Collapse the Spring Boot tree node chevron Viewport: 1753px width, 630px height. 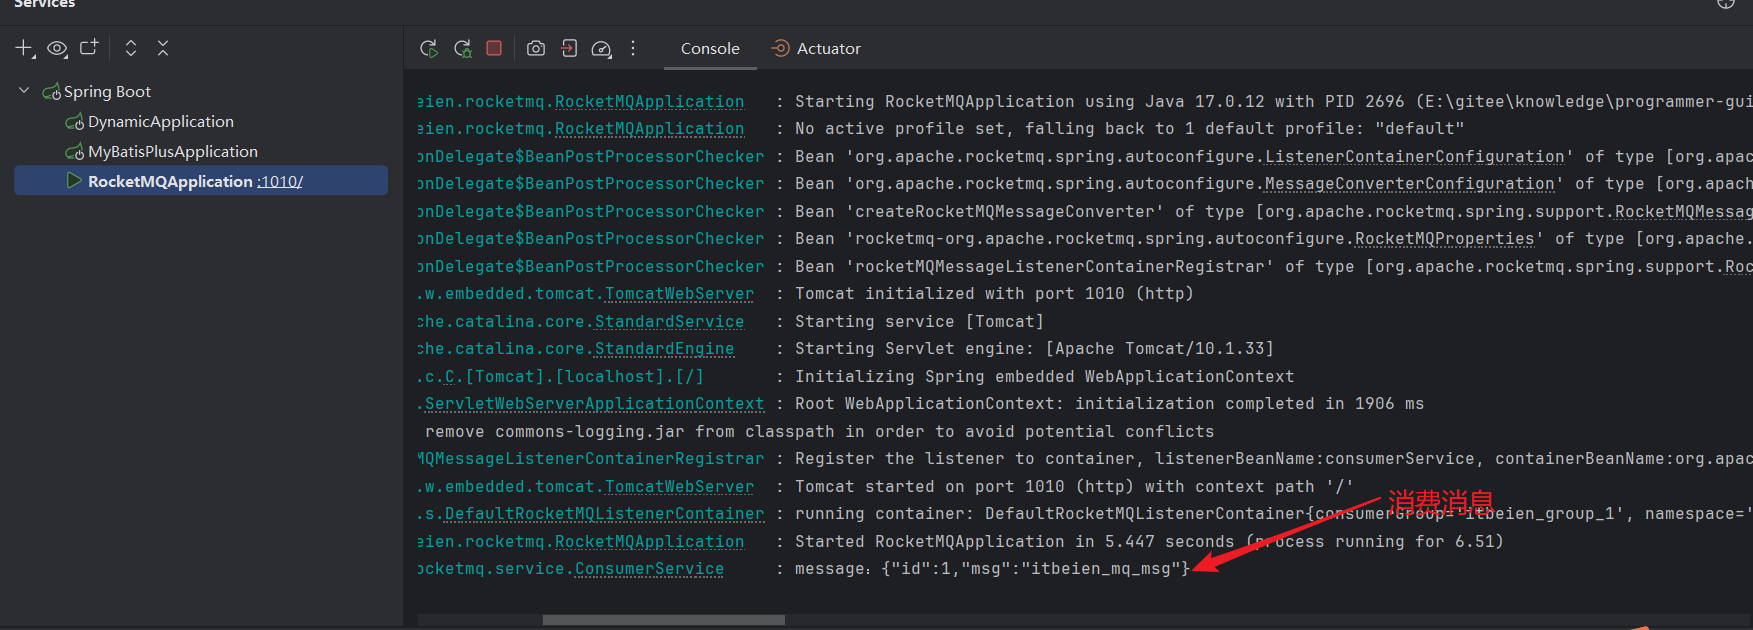coord(24,91)
